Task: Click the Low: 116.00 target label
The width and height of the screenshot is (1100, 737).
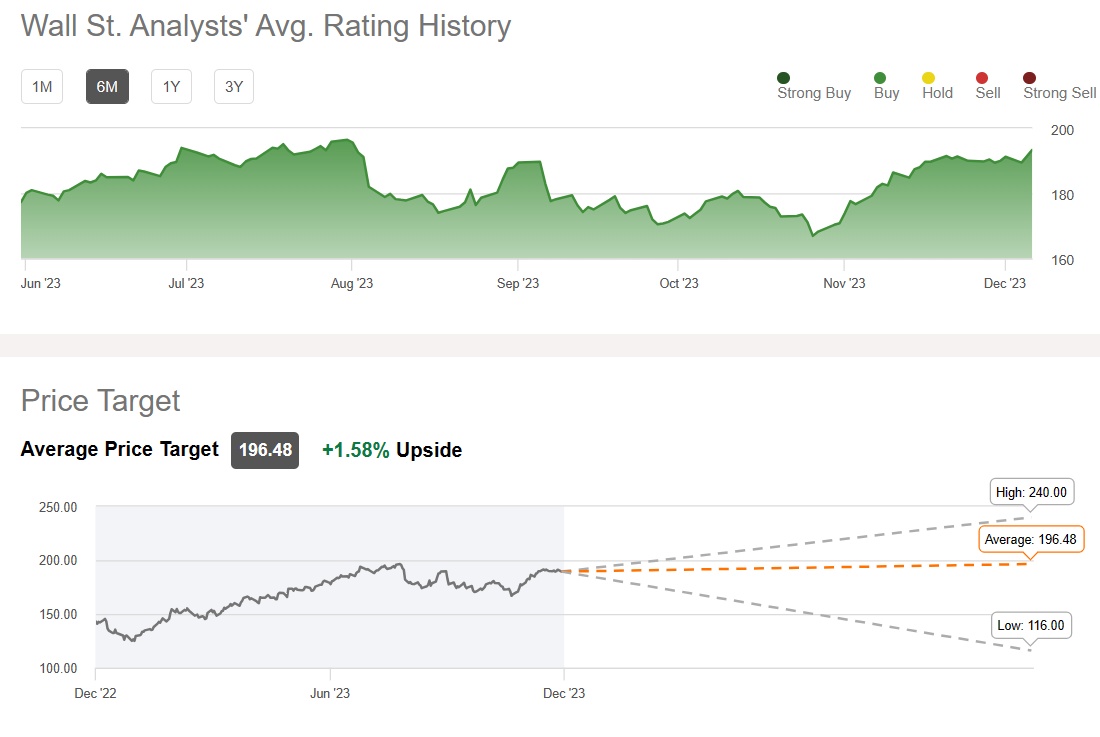Action: coord(1033,626)
